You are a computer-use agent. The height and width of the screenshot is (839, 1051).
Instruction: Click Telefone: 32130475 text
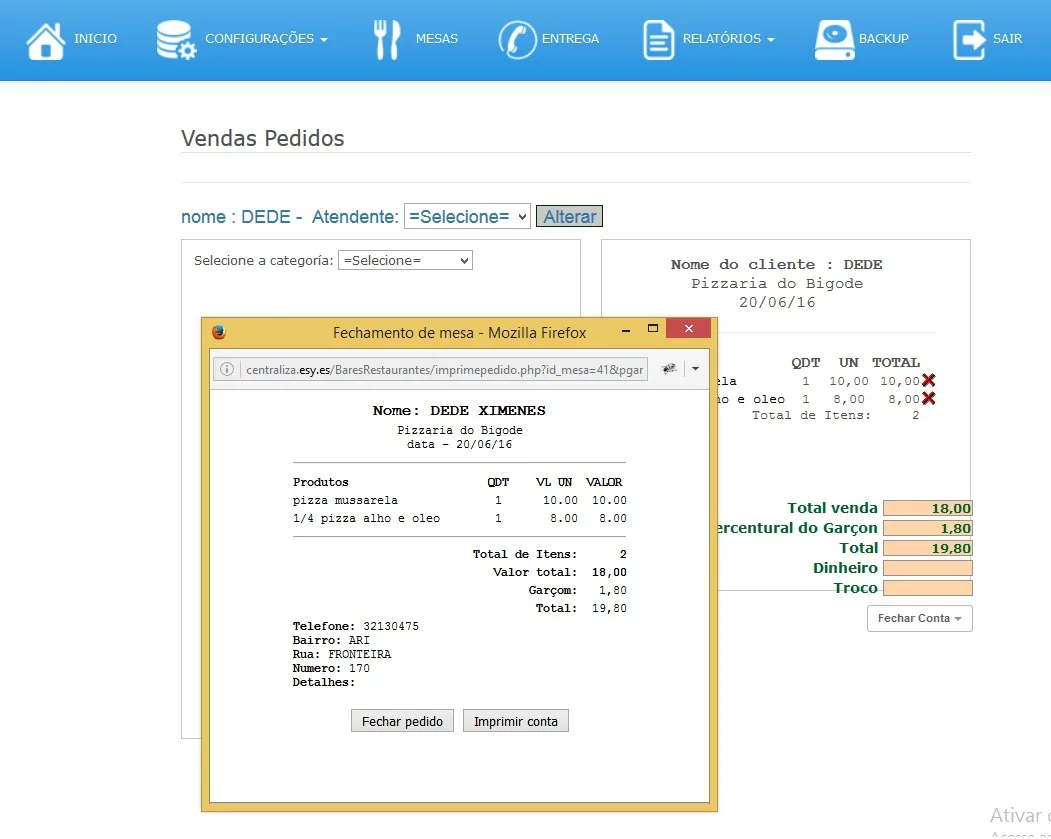coord(355,626)
